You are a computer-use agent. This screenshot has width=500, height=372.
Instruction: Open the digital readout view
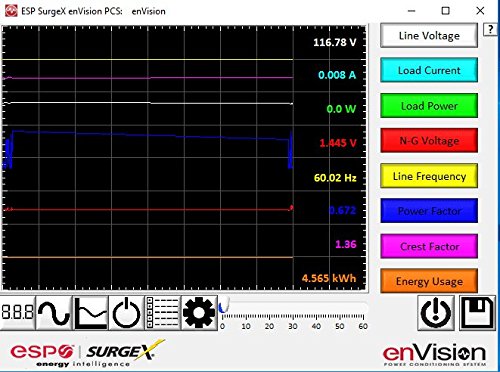tap(18, 313)
